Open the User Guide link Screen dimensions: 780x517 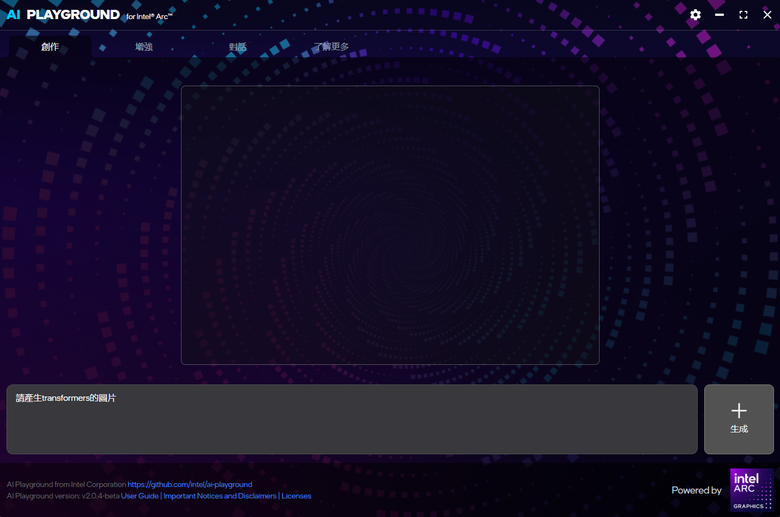pyautogui.click(x=139, y=496)
